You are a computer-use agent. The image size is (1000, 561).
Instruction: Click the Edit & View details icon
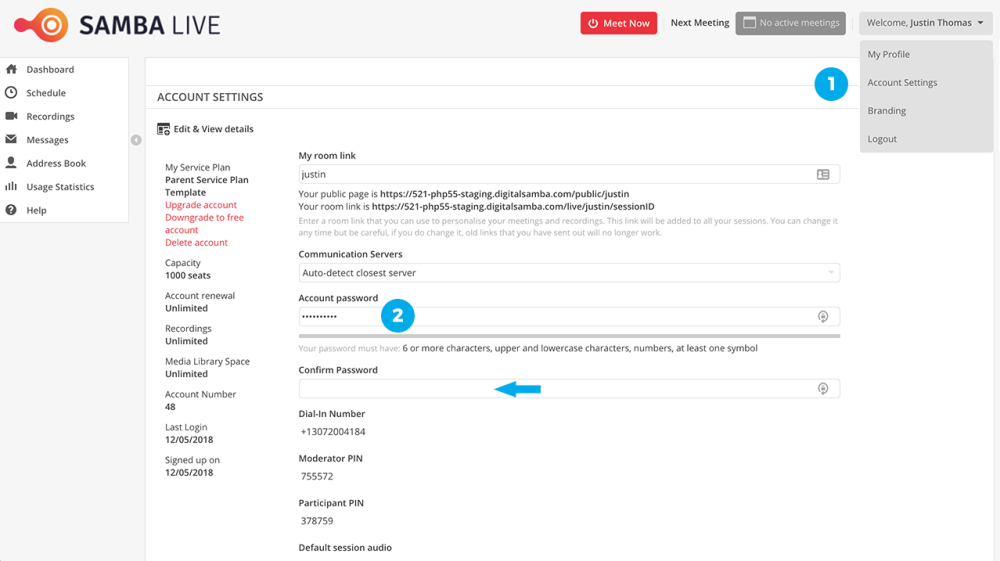point(163,129)
